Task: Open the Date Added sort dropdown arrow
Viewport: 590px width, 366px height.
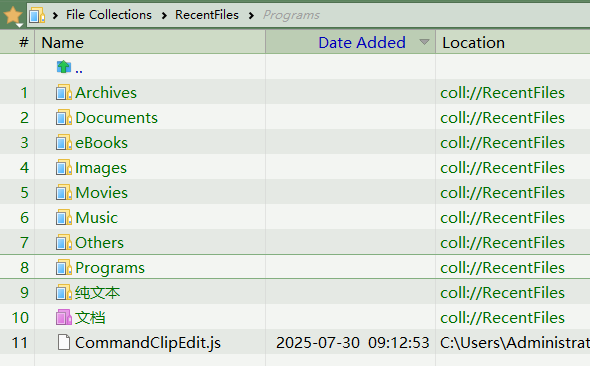Action: tap(424, 42)
